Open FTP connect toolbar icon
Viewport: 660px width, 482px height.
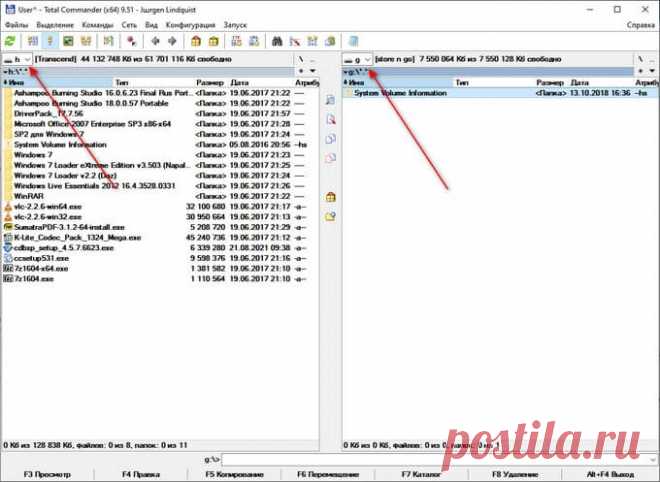pos(237,41)
